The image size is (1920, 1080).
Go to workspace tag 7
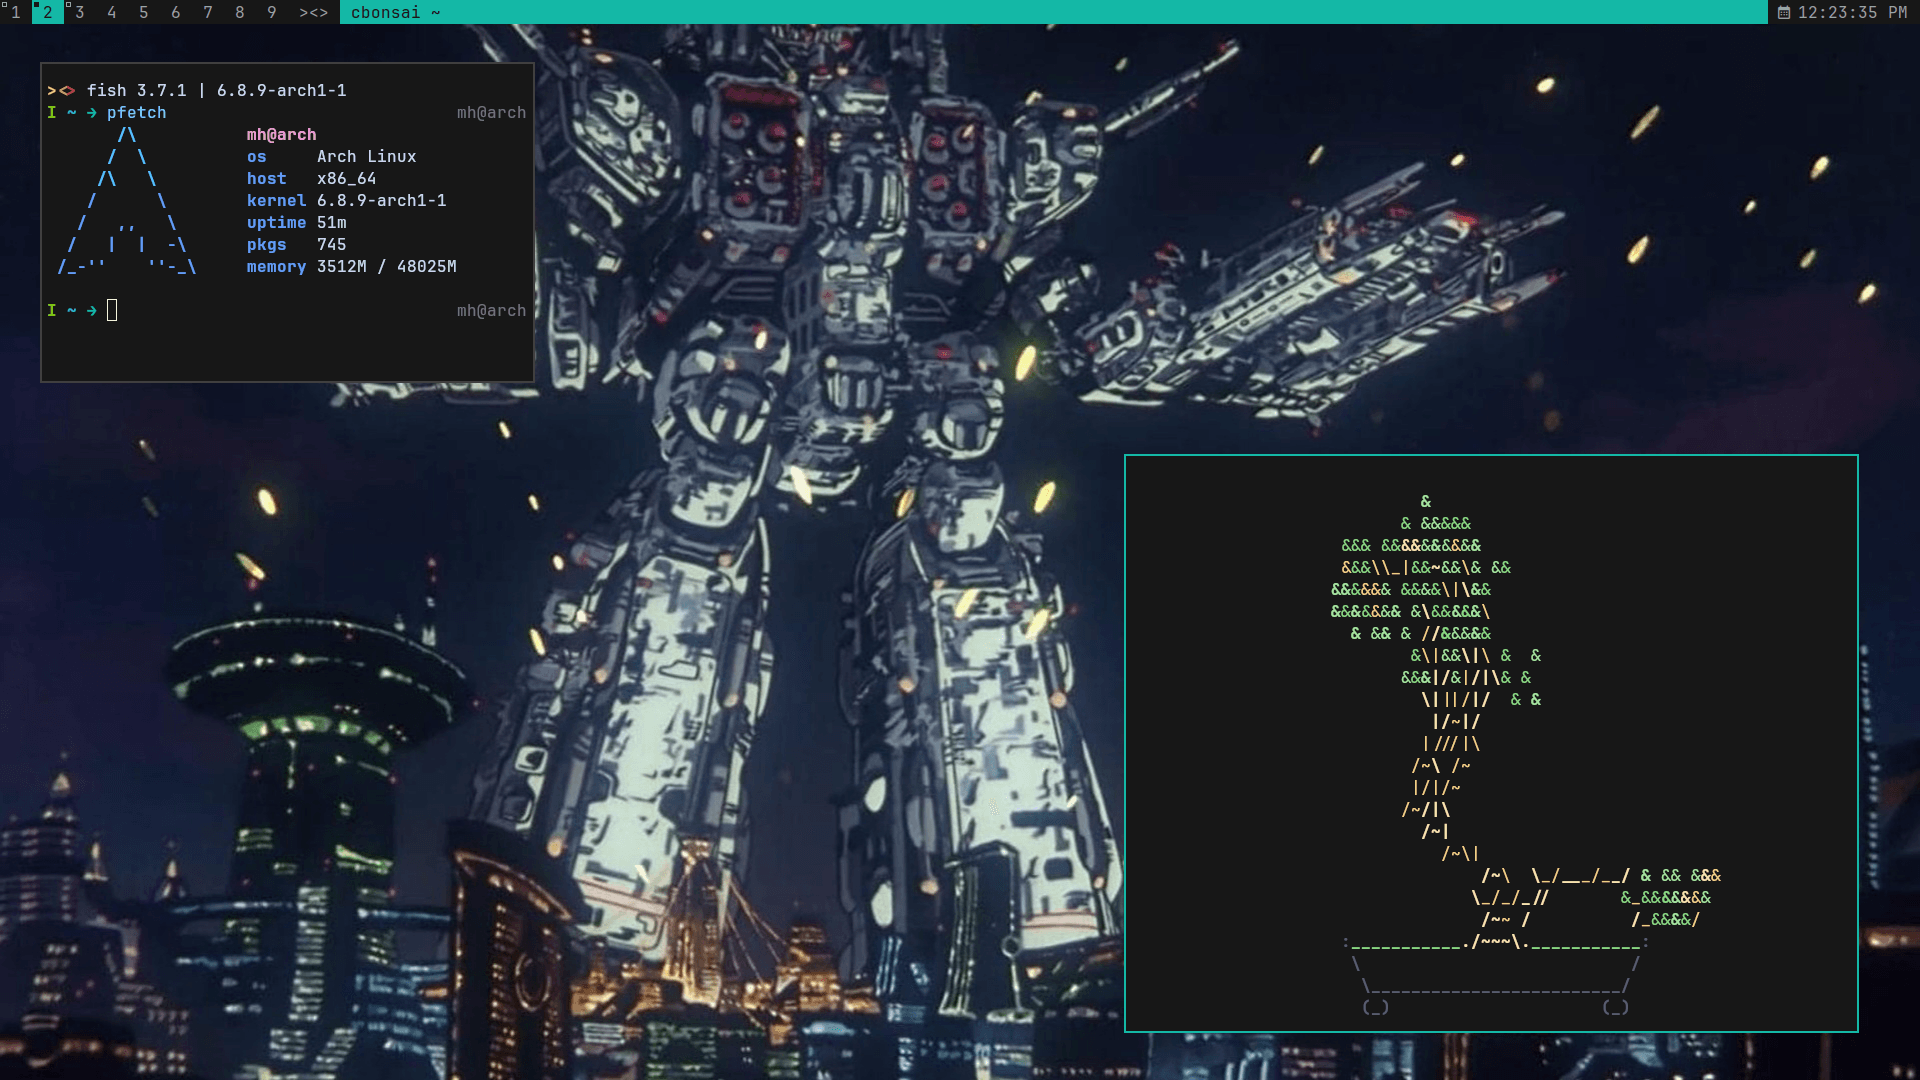(207, 12)
